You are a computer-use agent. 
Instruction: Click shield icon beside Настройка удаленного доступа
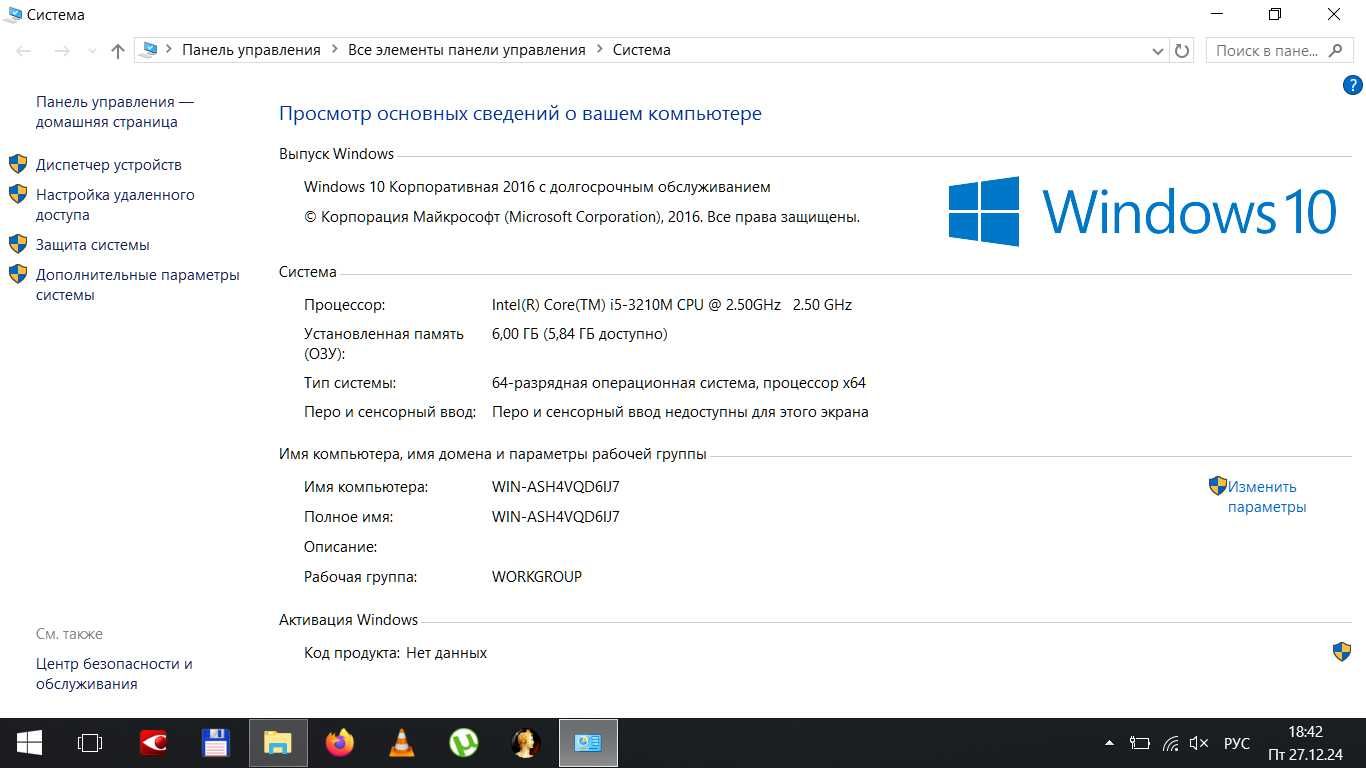pos(18,194)
